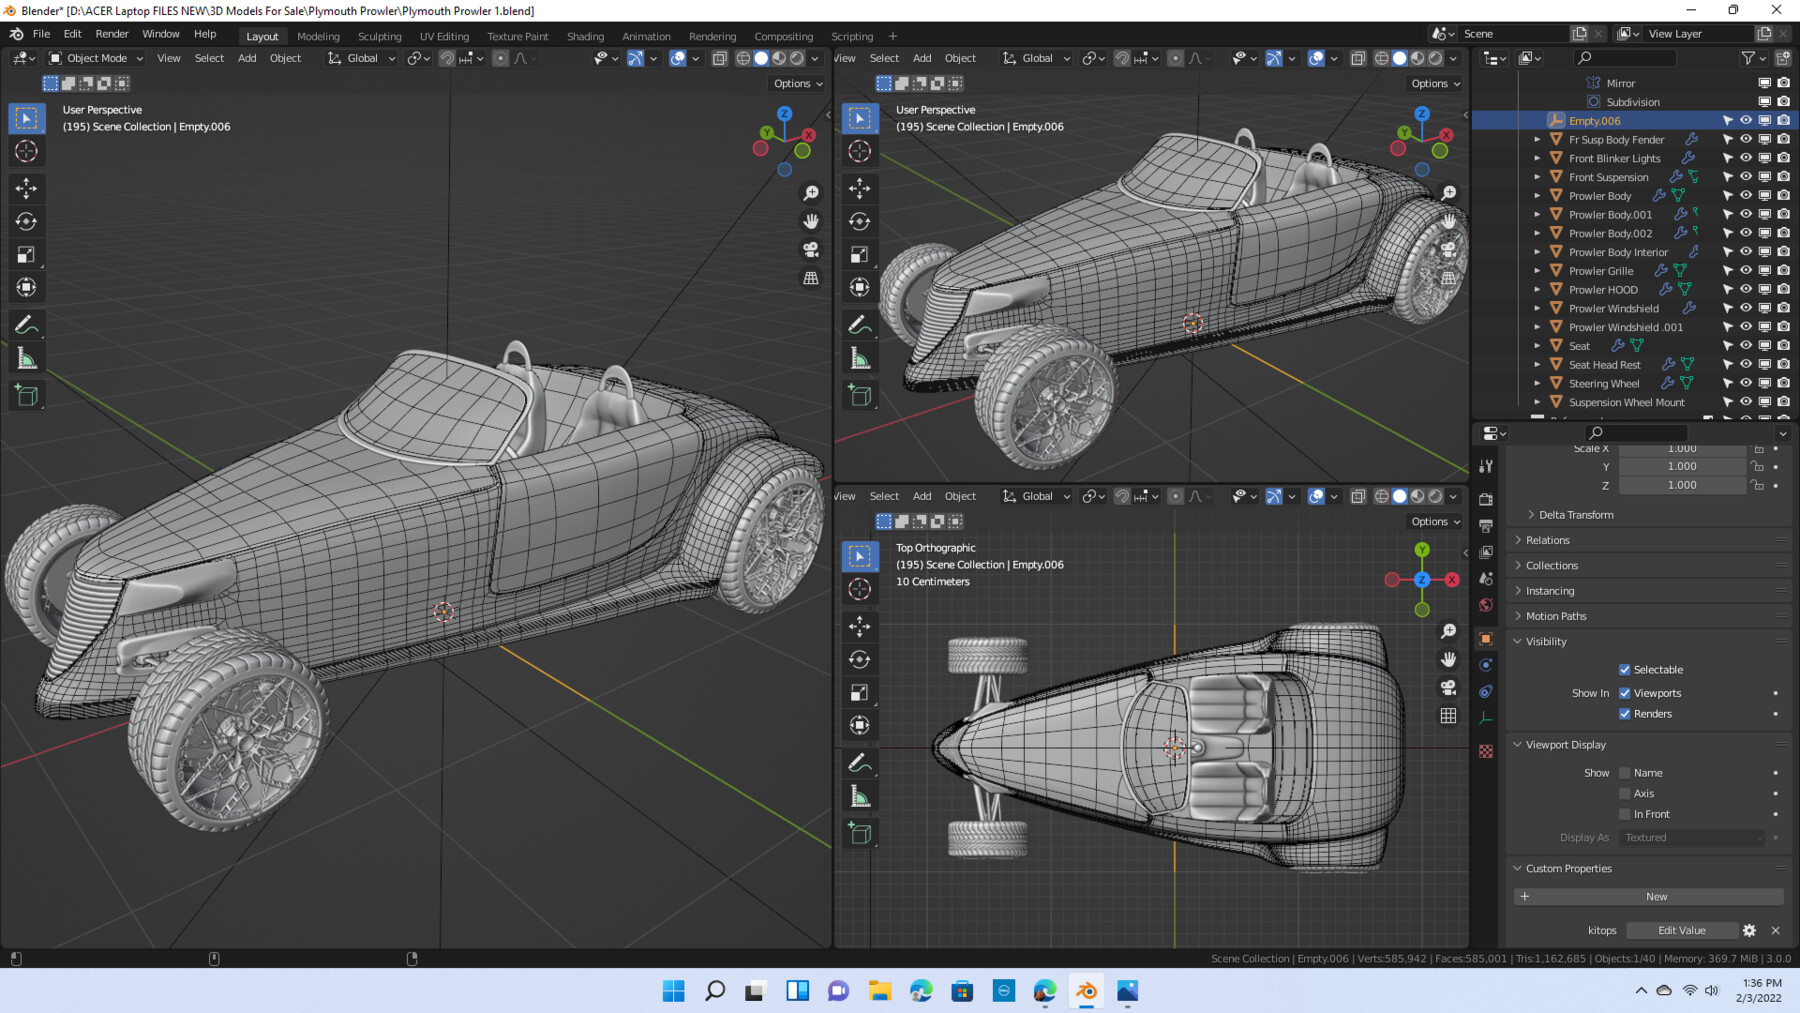Click the Scale Y value field

tap(1682, 466)
